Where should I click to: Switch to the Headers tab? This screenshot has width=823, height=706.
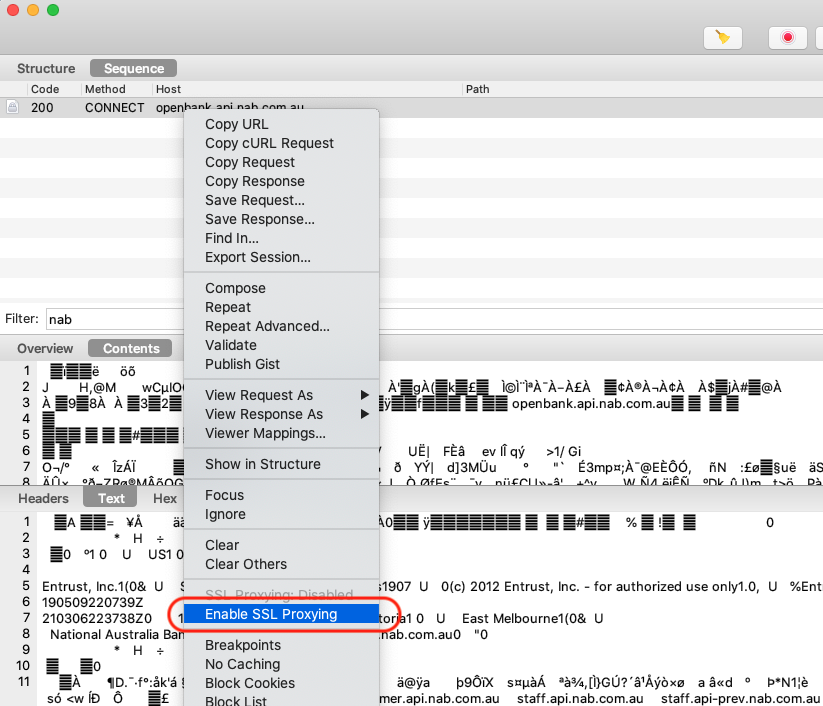click(x=44, y=498)
